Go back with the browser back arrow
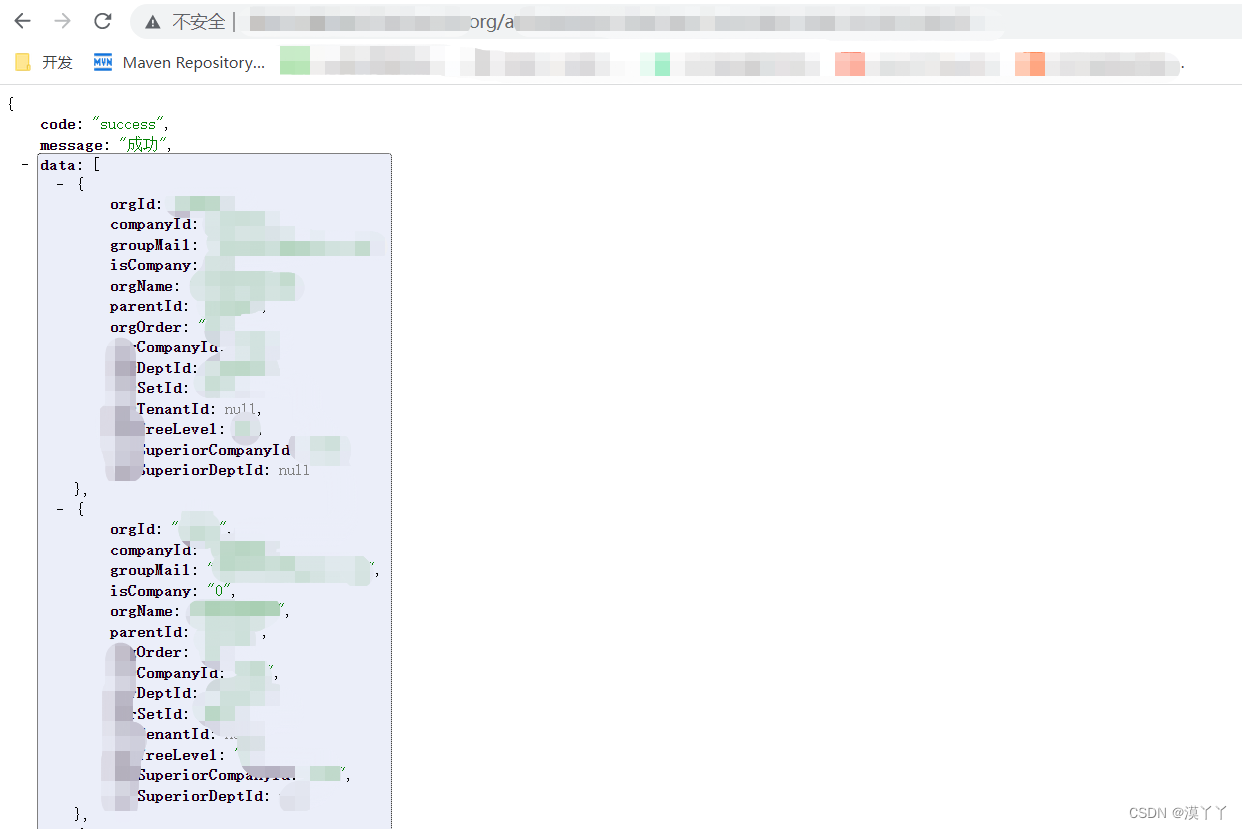The image size is (1242, 829). click(x=22, y=21)
